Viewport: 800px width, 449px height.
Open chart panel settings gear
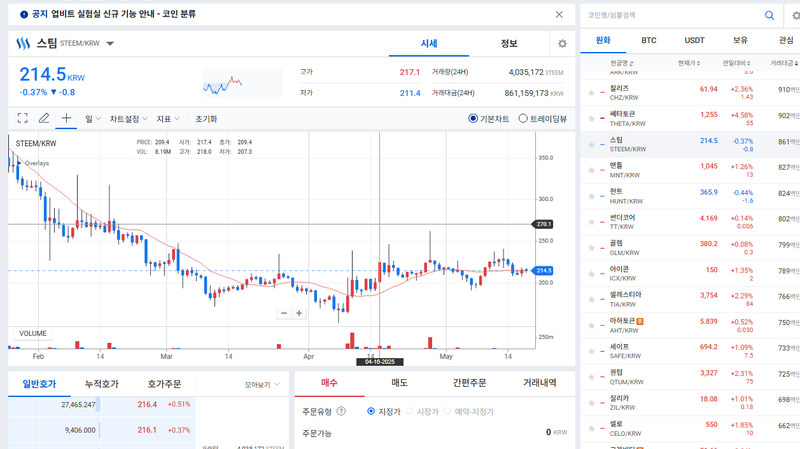coord(562,44)
